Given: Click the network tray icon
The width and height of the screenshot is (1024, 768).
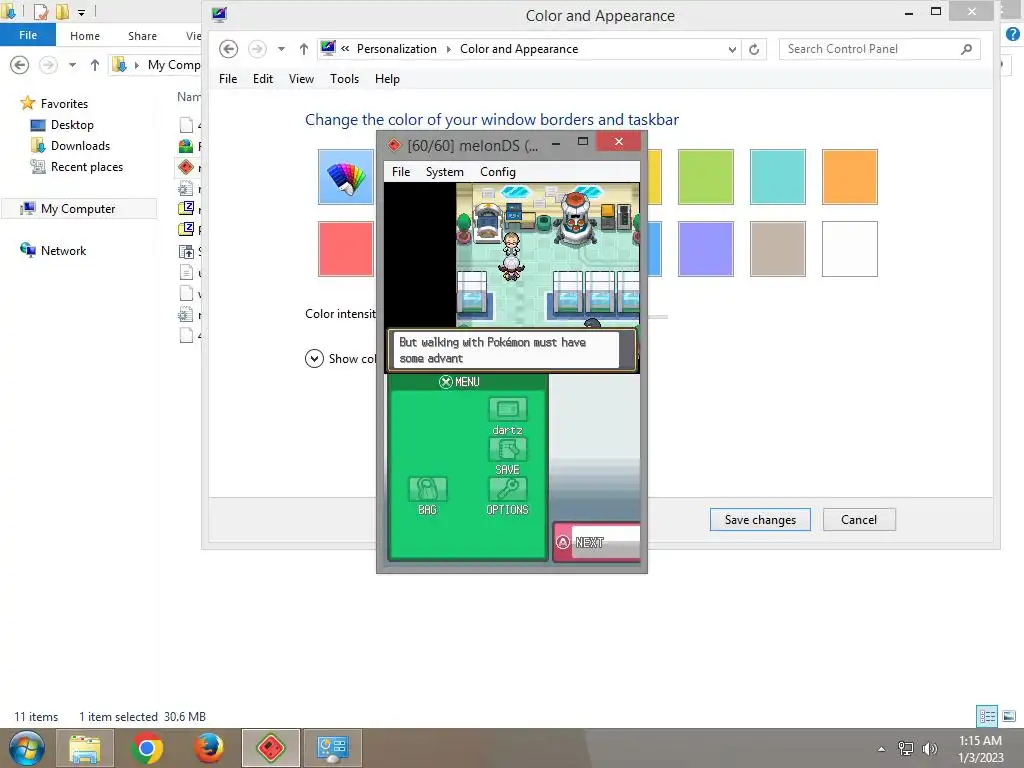Looking at the screenshot, I should pyautogui.click(x=906, y=749).
